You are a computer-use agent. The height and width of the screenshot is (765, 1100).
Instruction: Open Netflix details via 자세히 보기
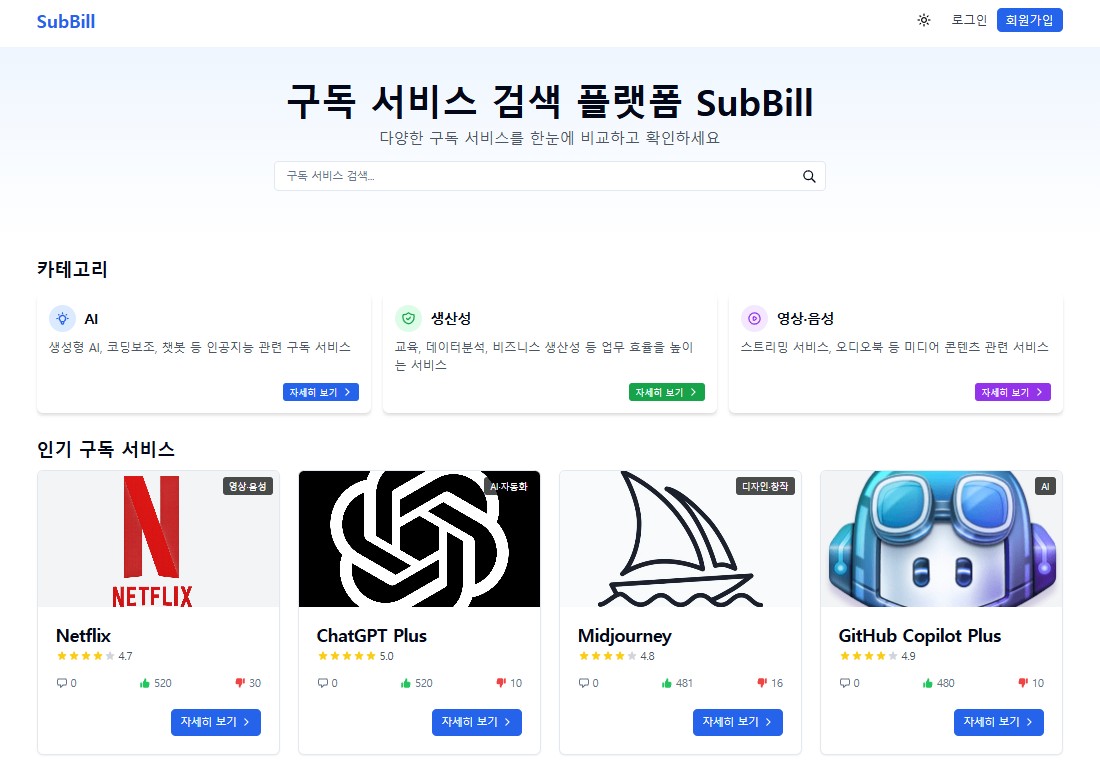[216, 722]
